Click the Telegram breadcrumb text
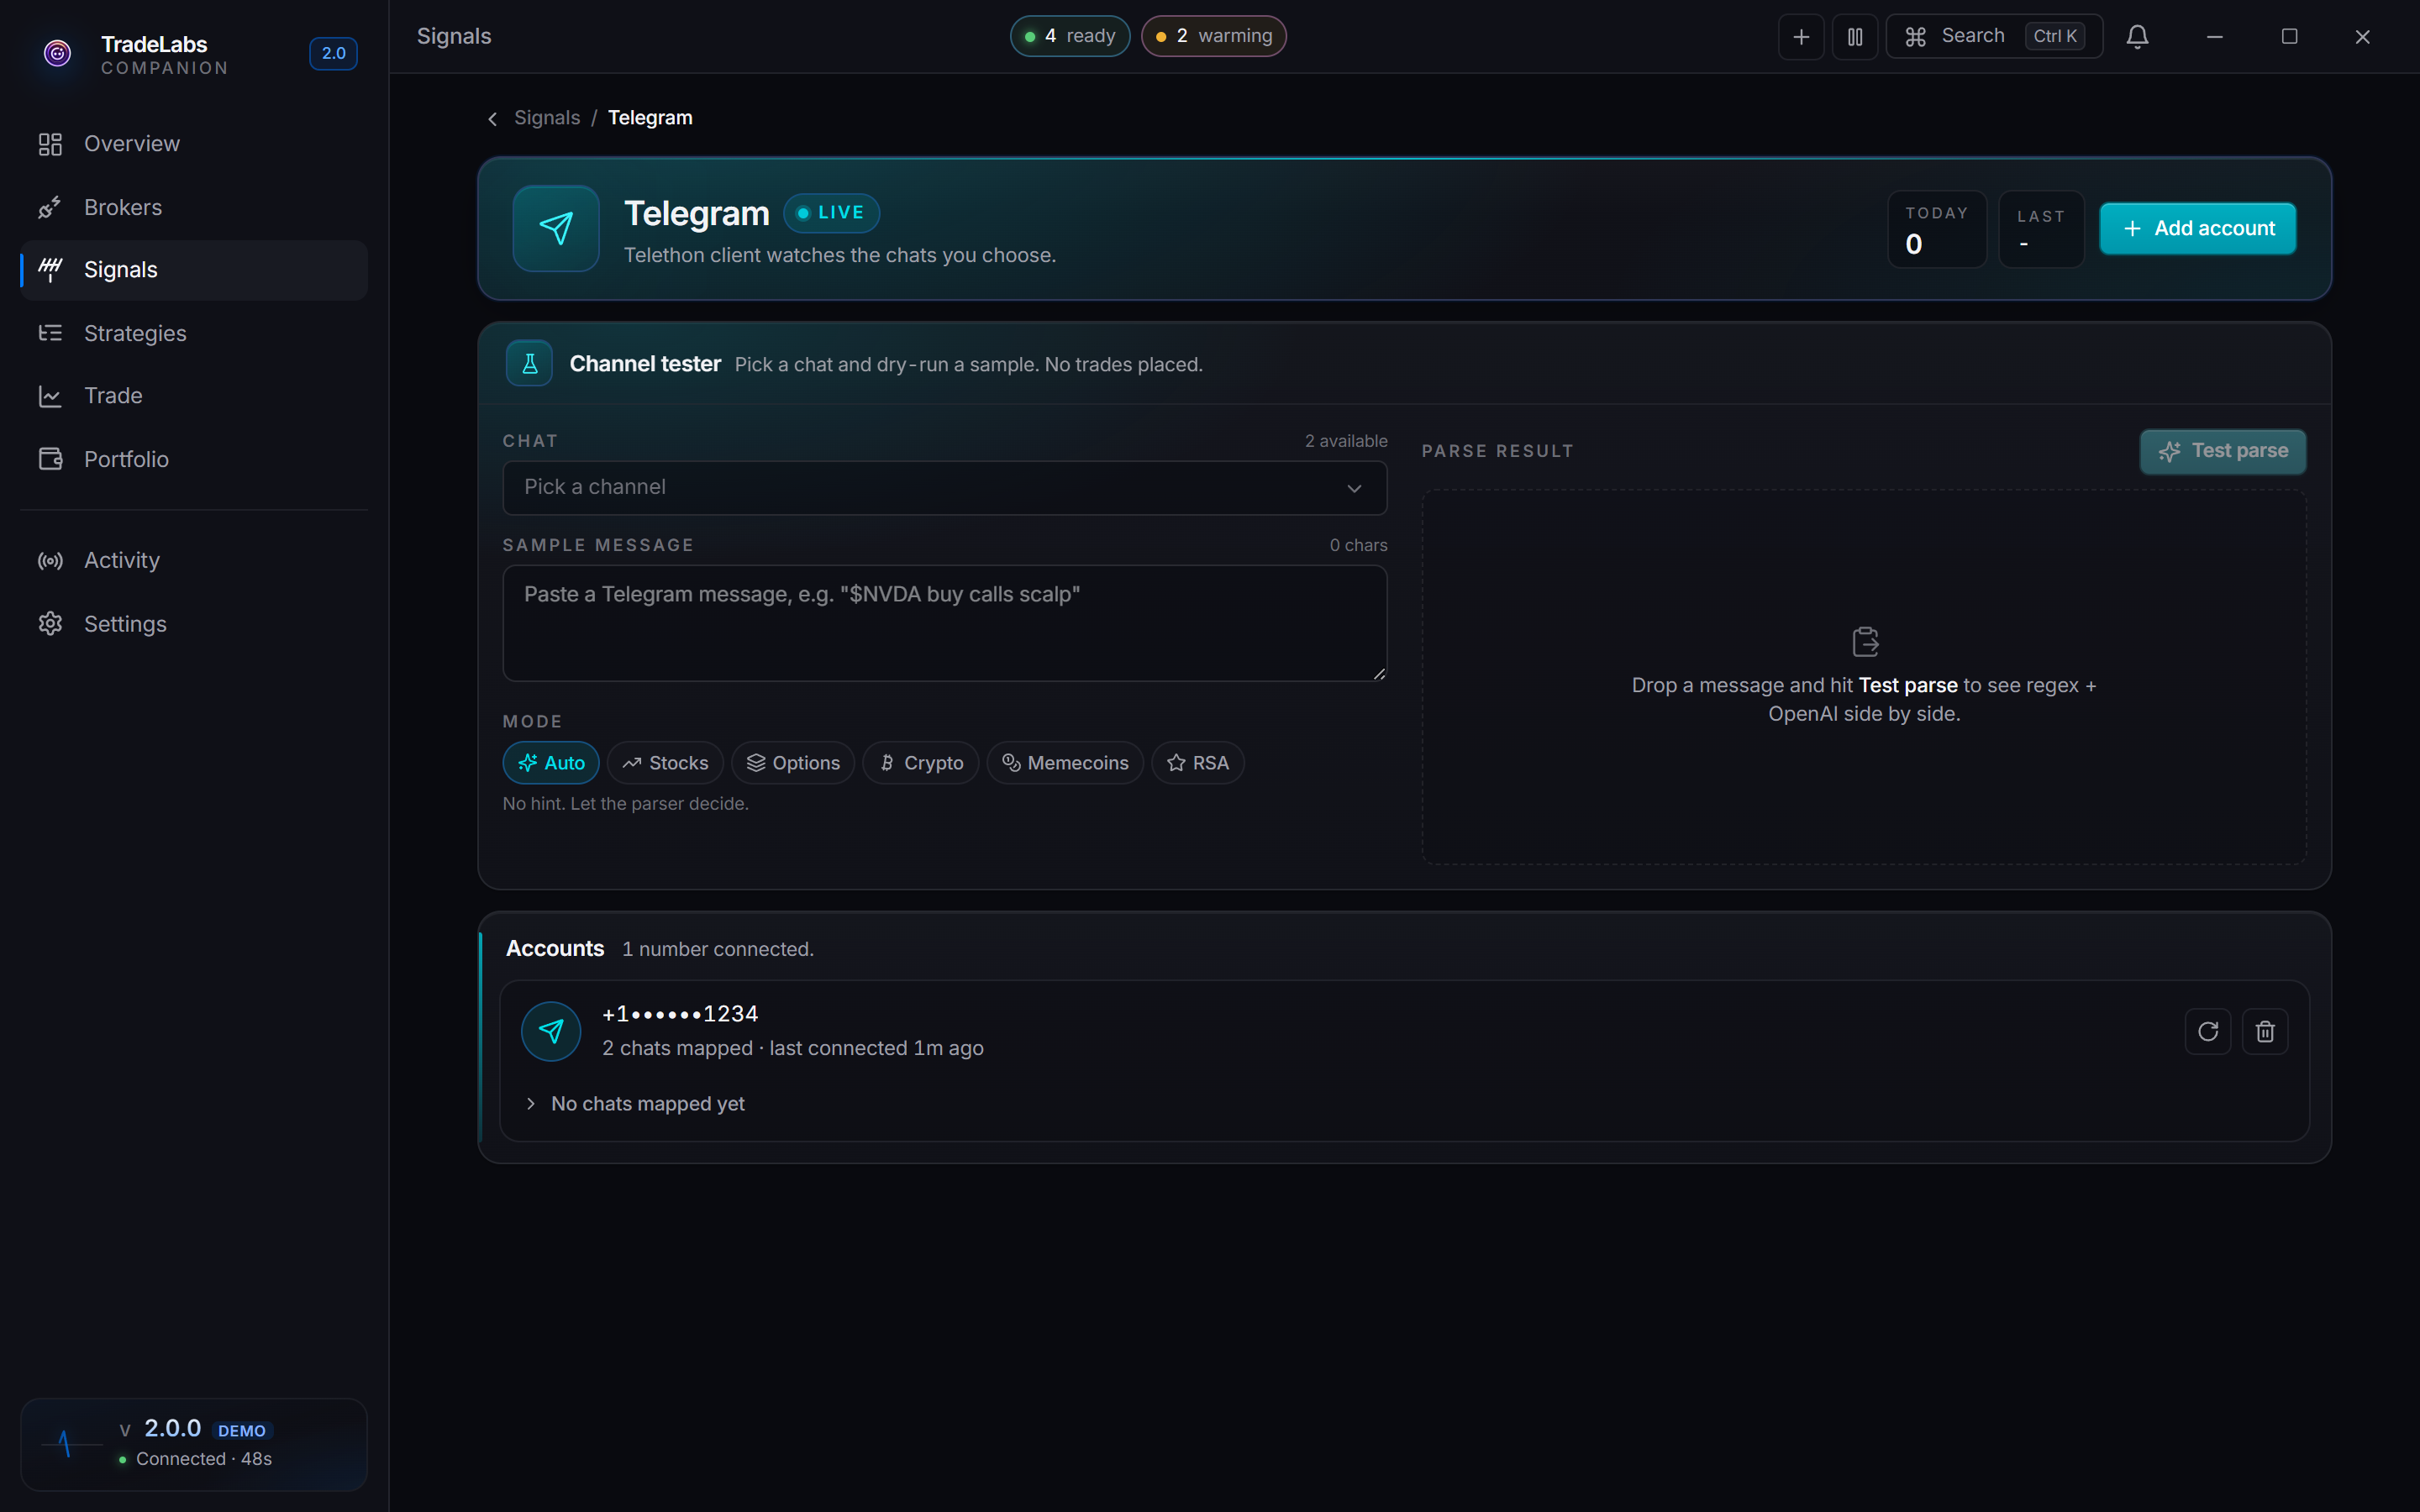The image size is (2420, 1512). click(x=650, y=118)
